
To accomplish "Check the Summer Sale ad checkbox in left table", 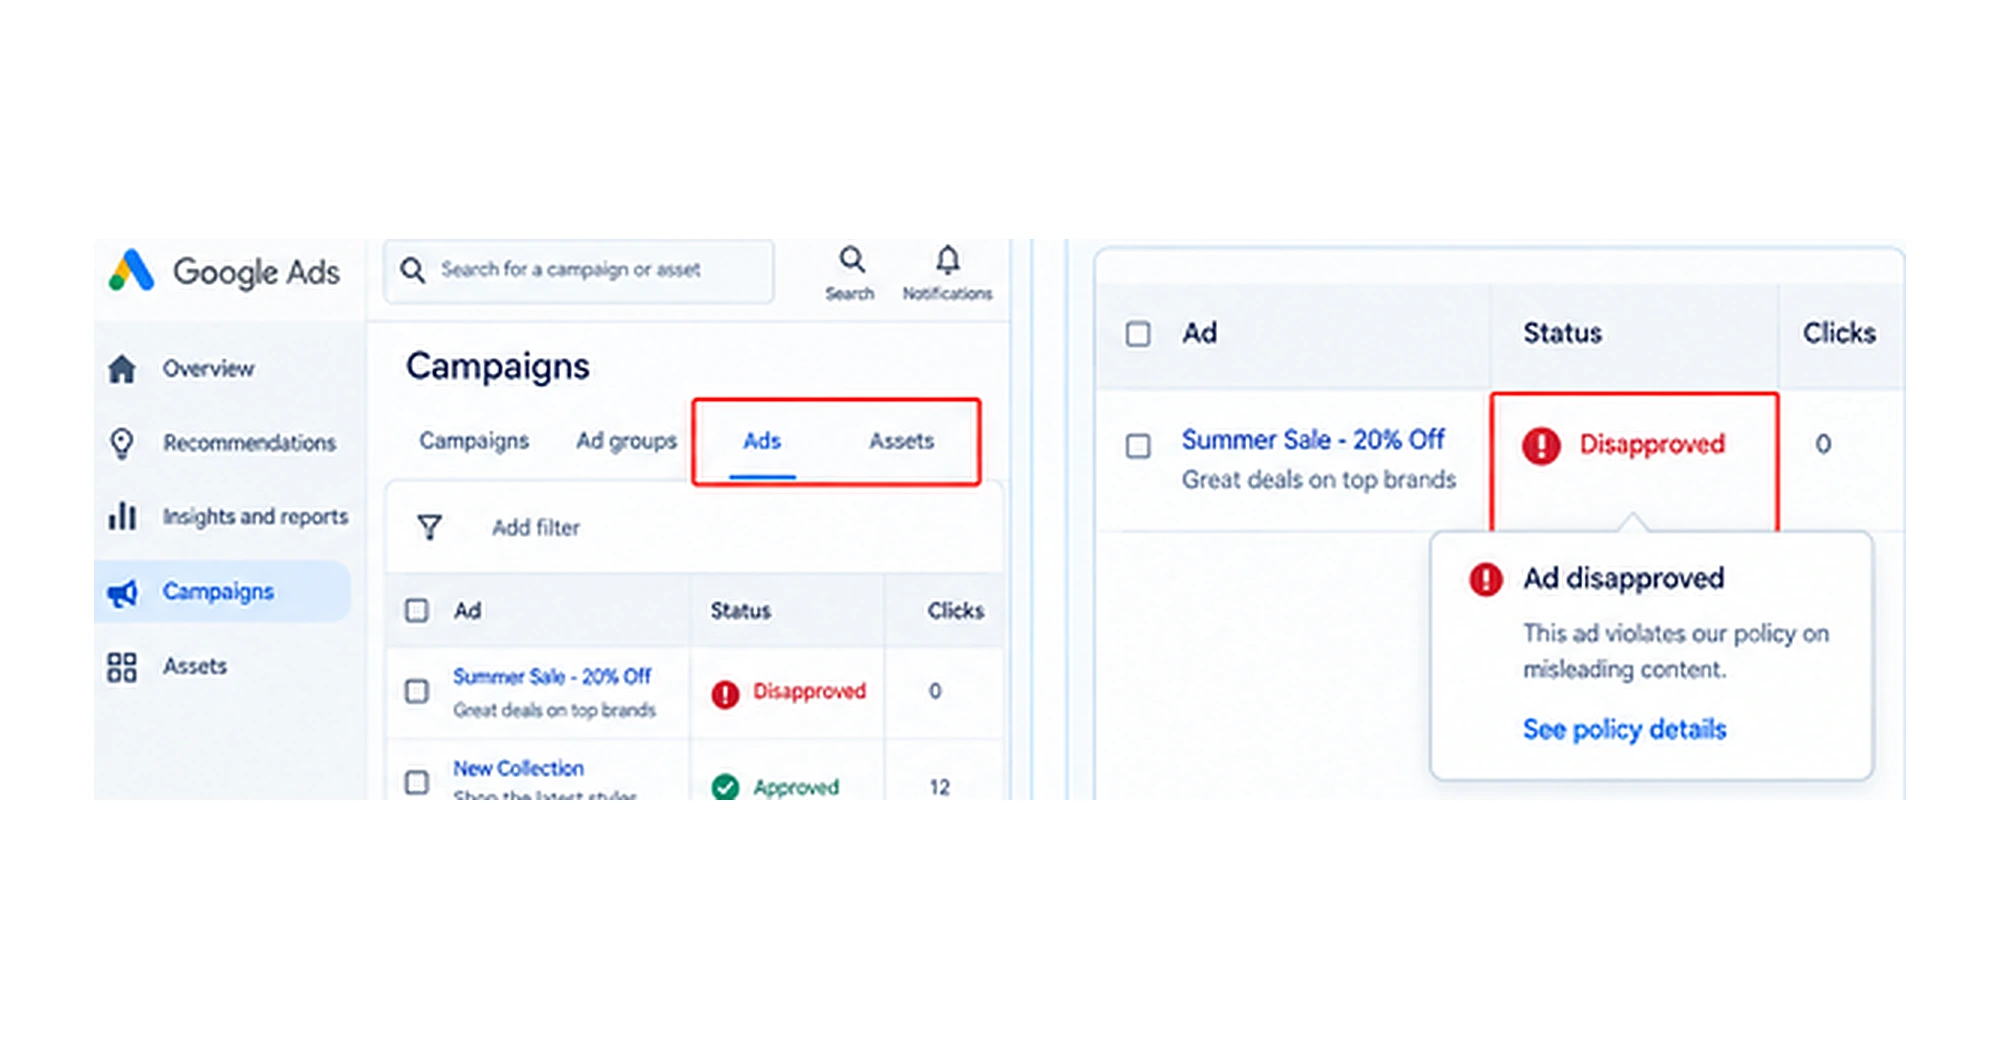I will point(417,692).
